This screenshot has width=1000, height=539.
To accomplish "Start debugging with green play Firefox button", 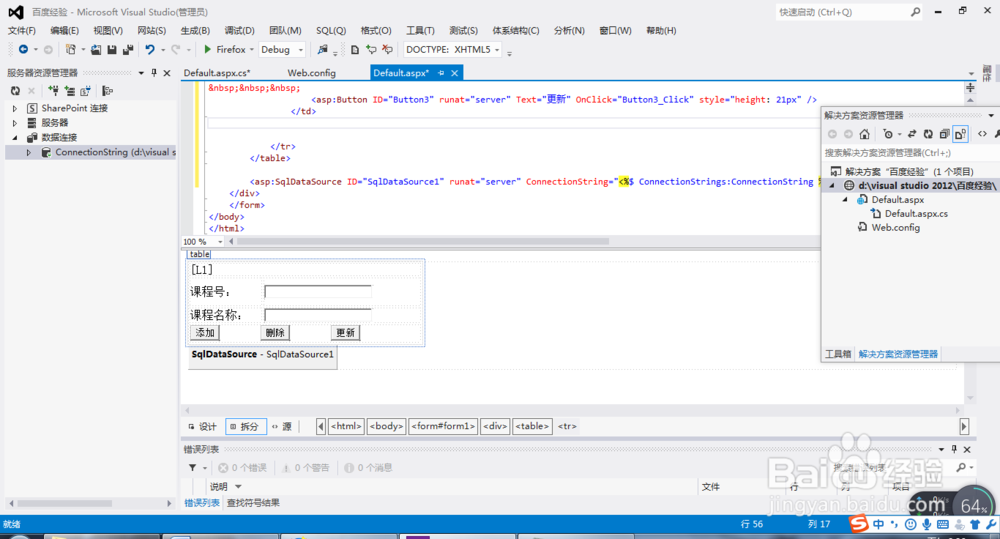I will [x=224, y=49].
